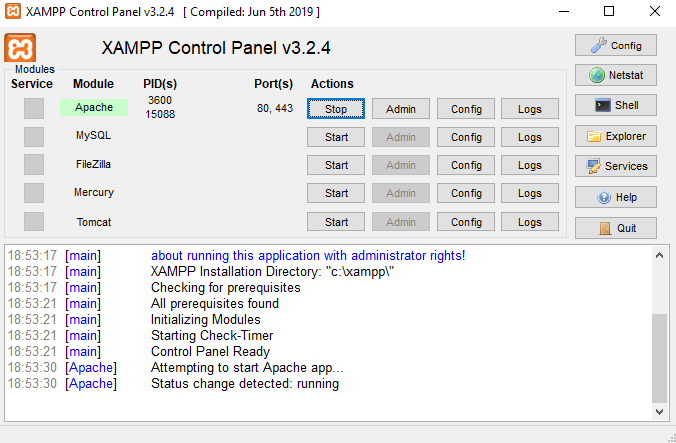Open FileZilla Logs menu
This screenshot has height=443, width=676.
tap(530, 165)
